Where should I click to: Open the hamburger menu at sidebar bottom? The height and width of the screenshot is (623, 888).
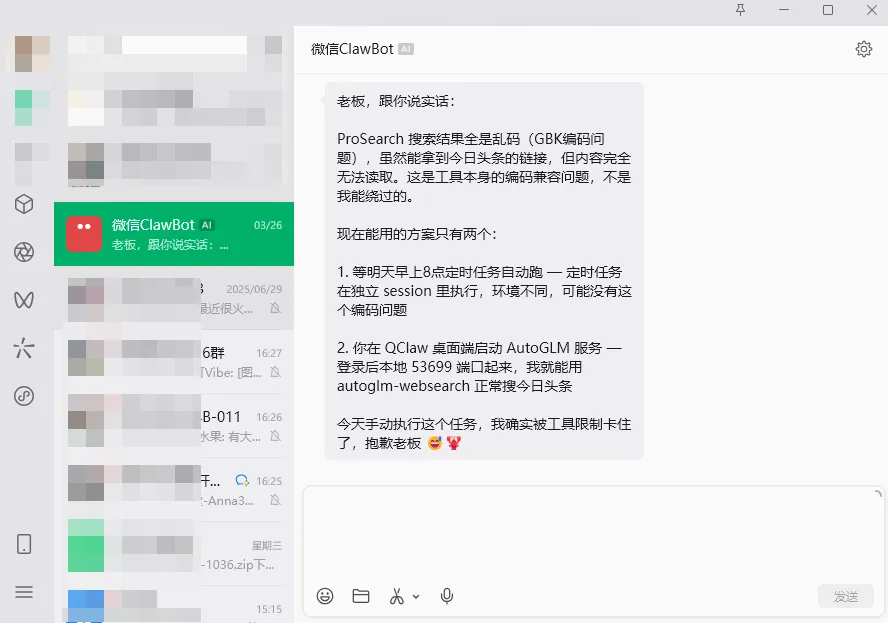24,592
